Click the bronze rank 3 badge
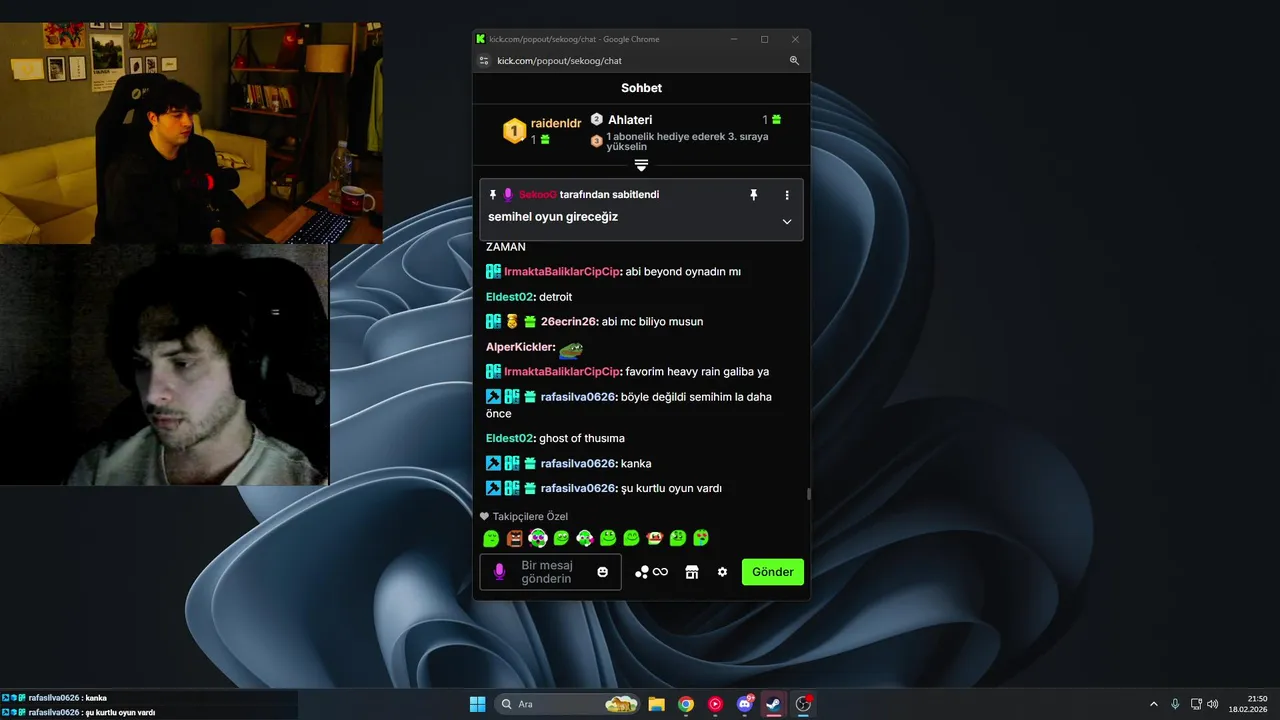This screenshot has height=720, width=1280. coord(597,141)
